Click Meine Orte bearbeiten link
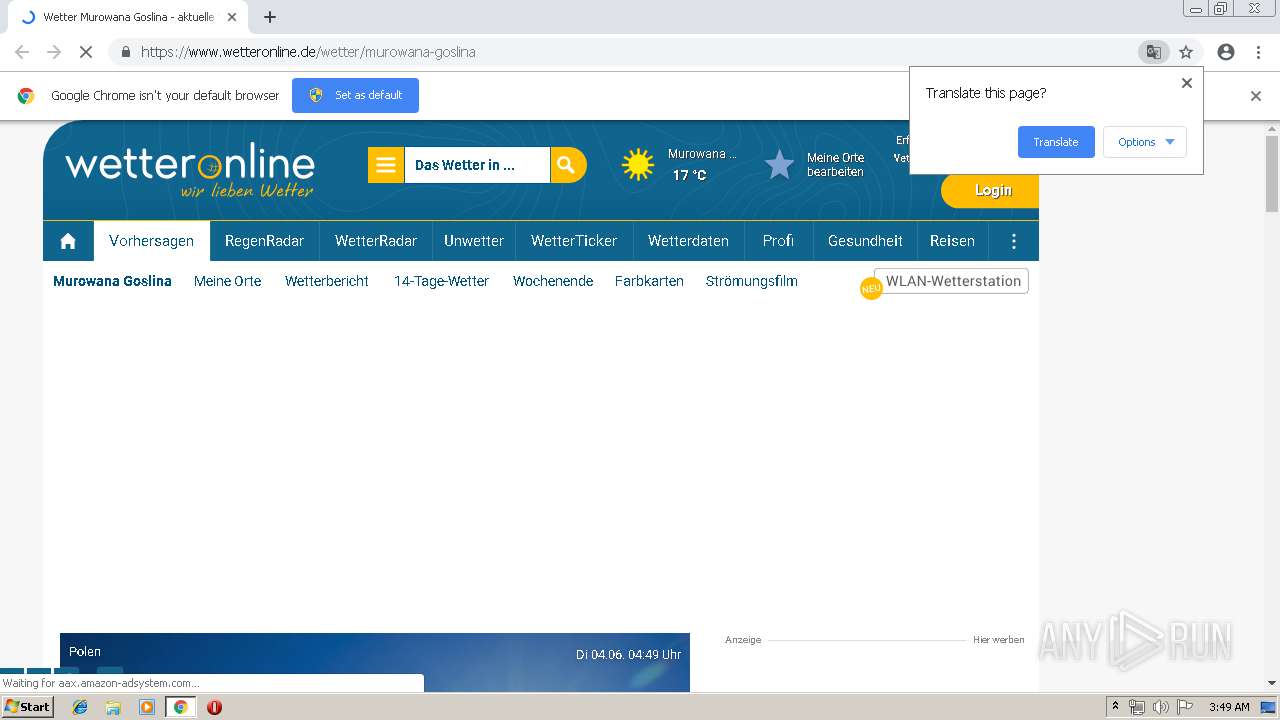 pyautogui.click(x=835, y=165)
